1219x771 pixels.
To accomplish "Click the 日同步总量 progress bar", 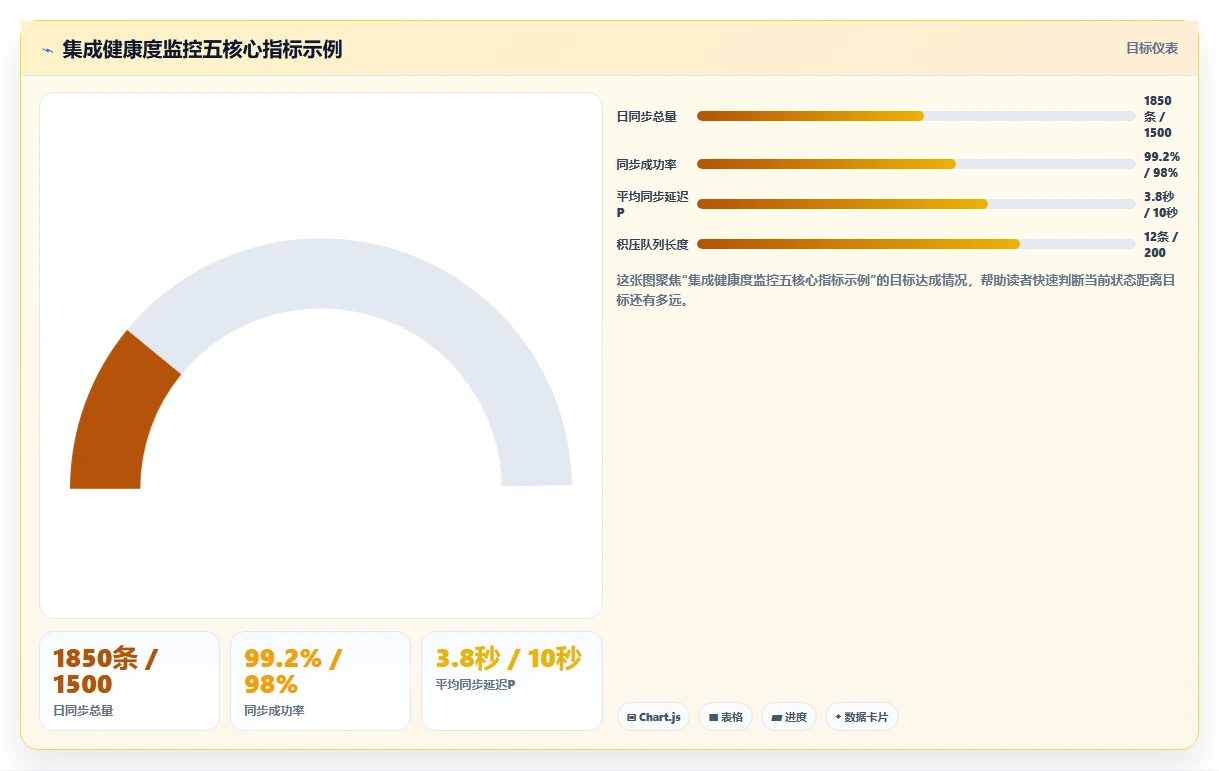I will 916,116.
